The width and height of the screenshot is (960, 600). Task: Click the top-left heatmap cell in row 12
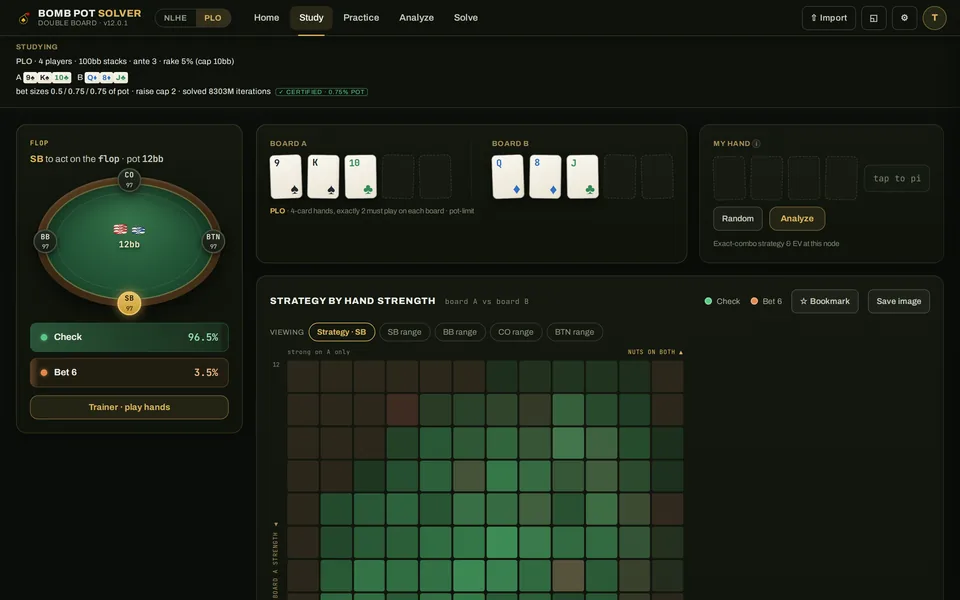(303, 376)
